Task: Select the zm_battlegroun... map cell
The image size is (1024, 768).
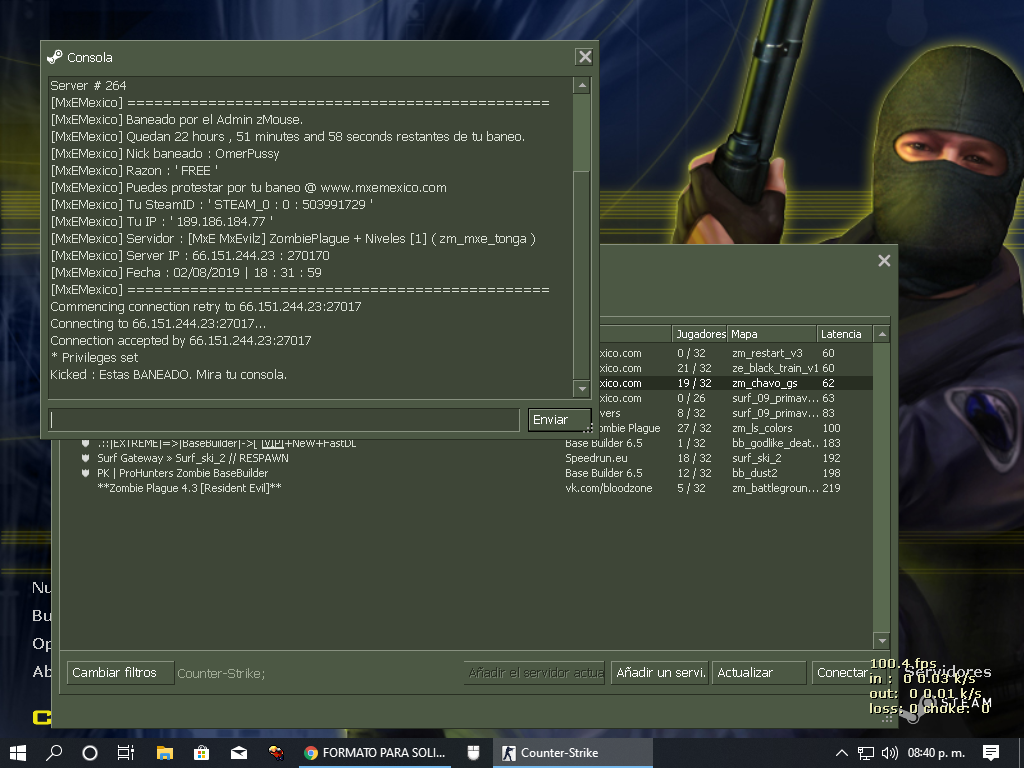Action: coord(775,488)
